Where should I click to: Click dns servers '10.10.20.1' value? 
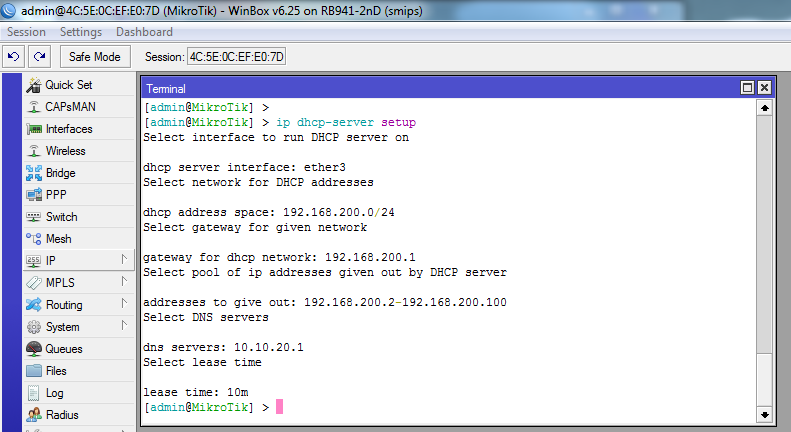[269, 347]
